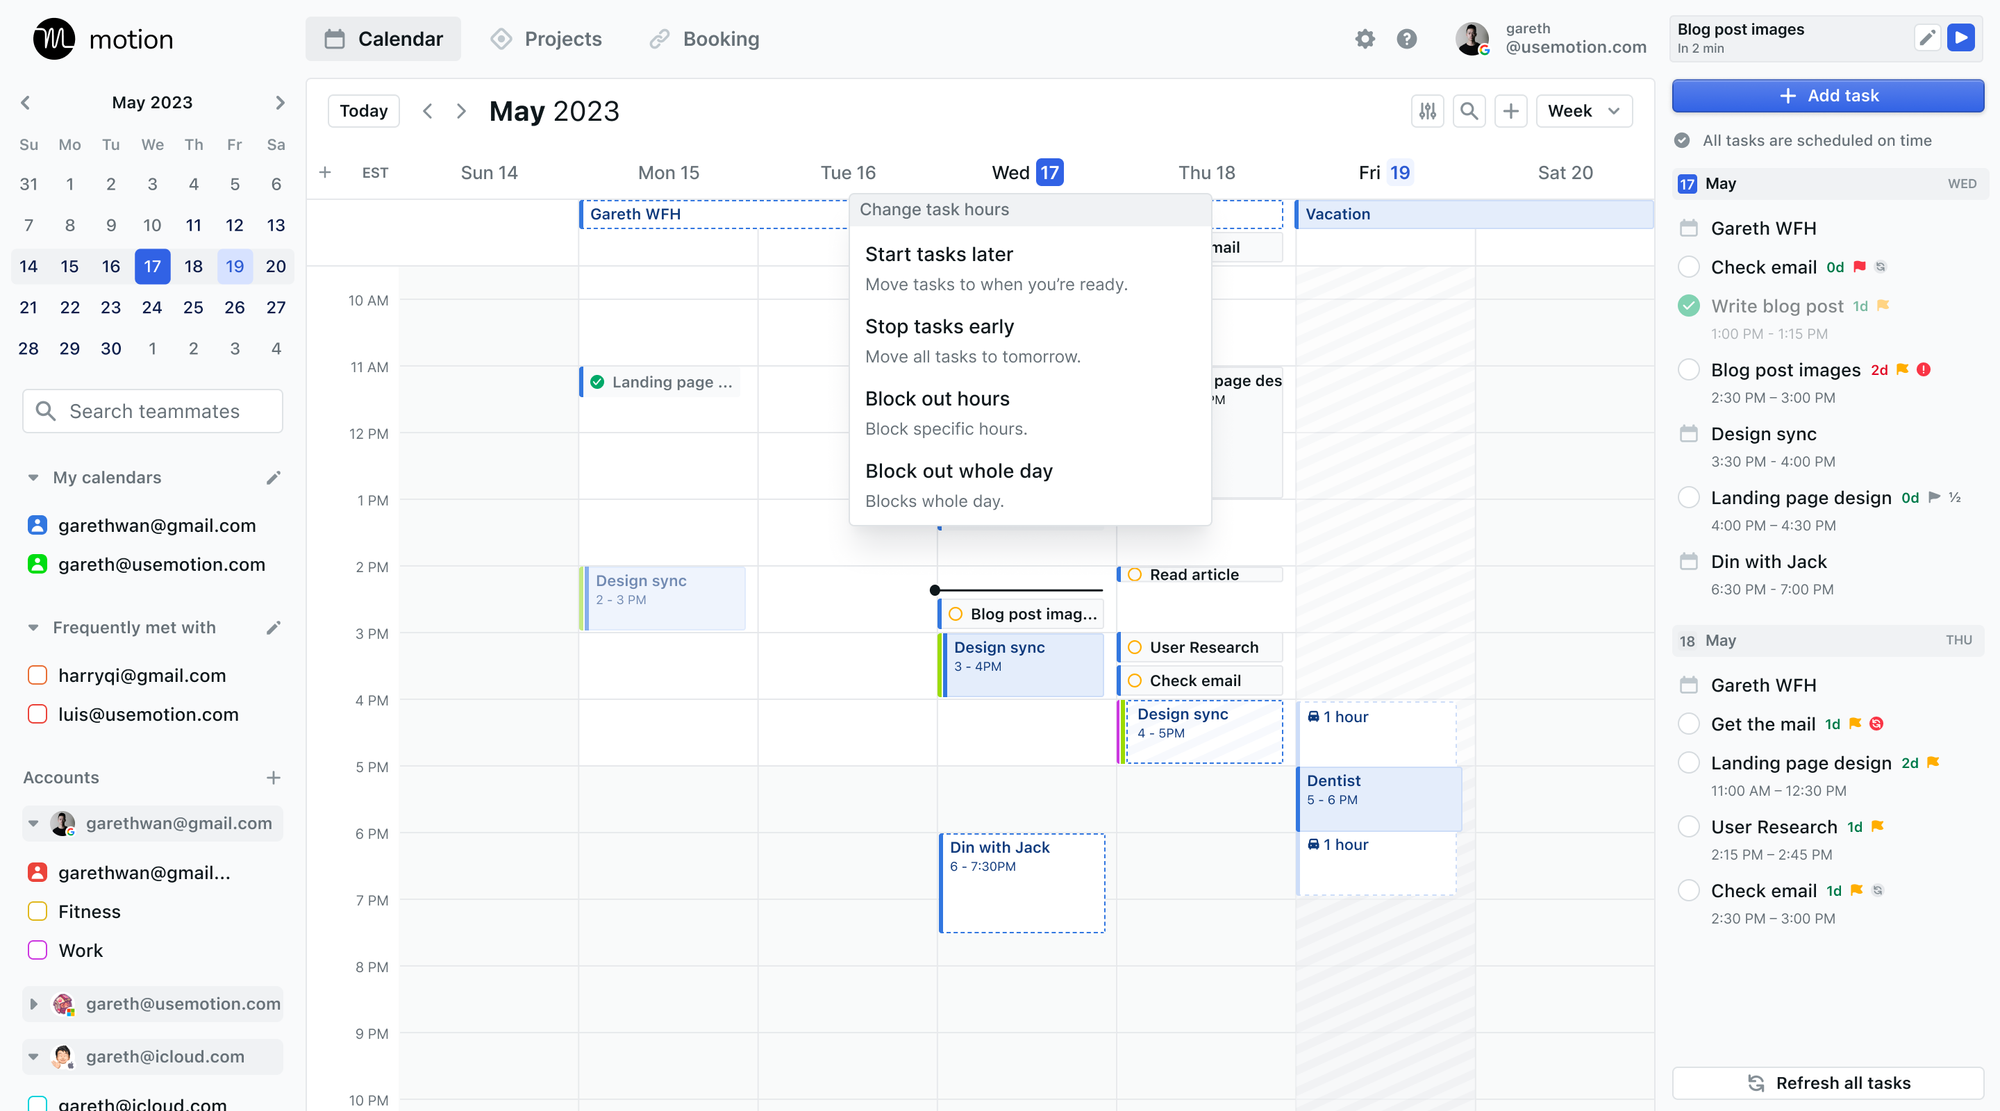Viewport: 2000px width, 1111px height.
Task: Switch to the Projects tab
Action: pos(546,39)
